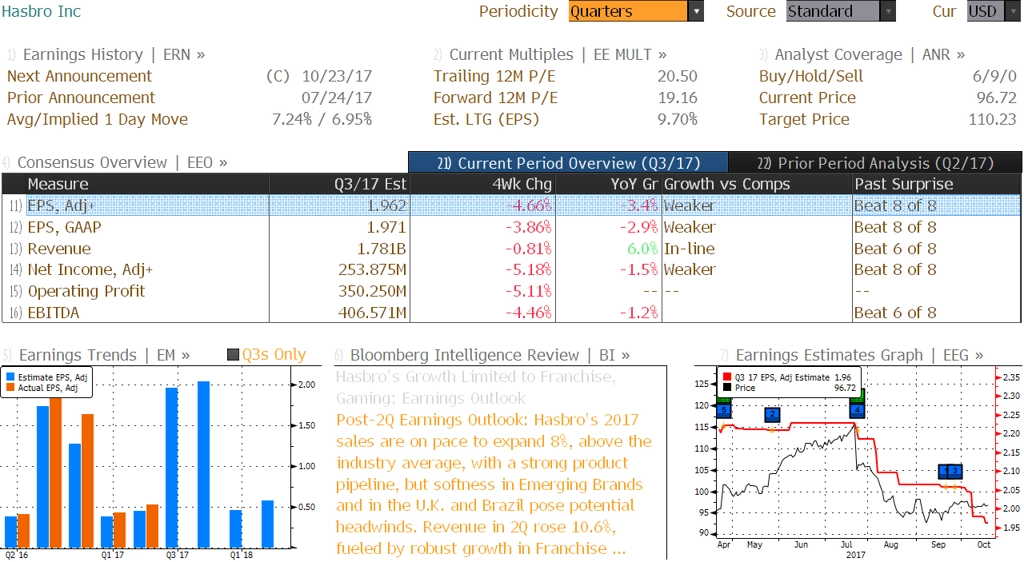The height and width of the screenshot is (562, 1024).
Task: Click the orange Actual EPS, Adj legend swatch
Action: (10, 388)
